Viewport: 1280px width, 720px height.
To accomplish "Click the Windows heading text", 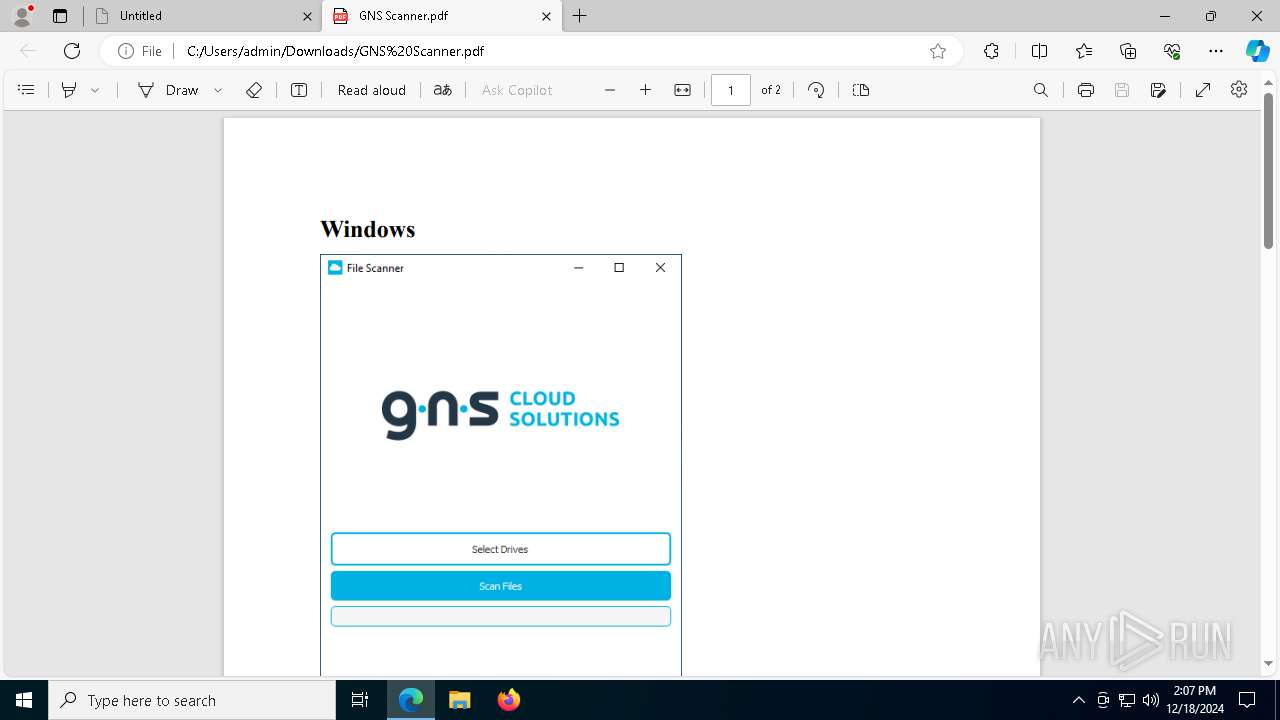I will pos(367,229).
